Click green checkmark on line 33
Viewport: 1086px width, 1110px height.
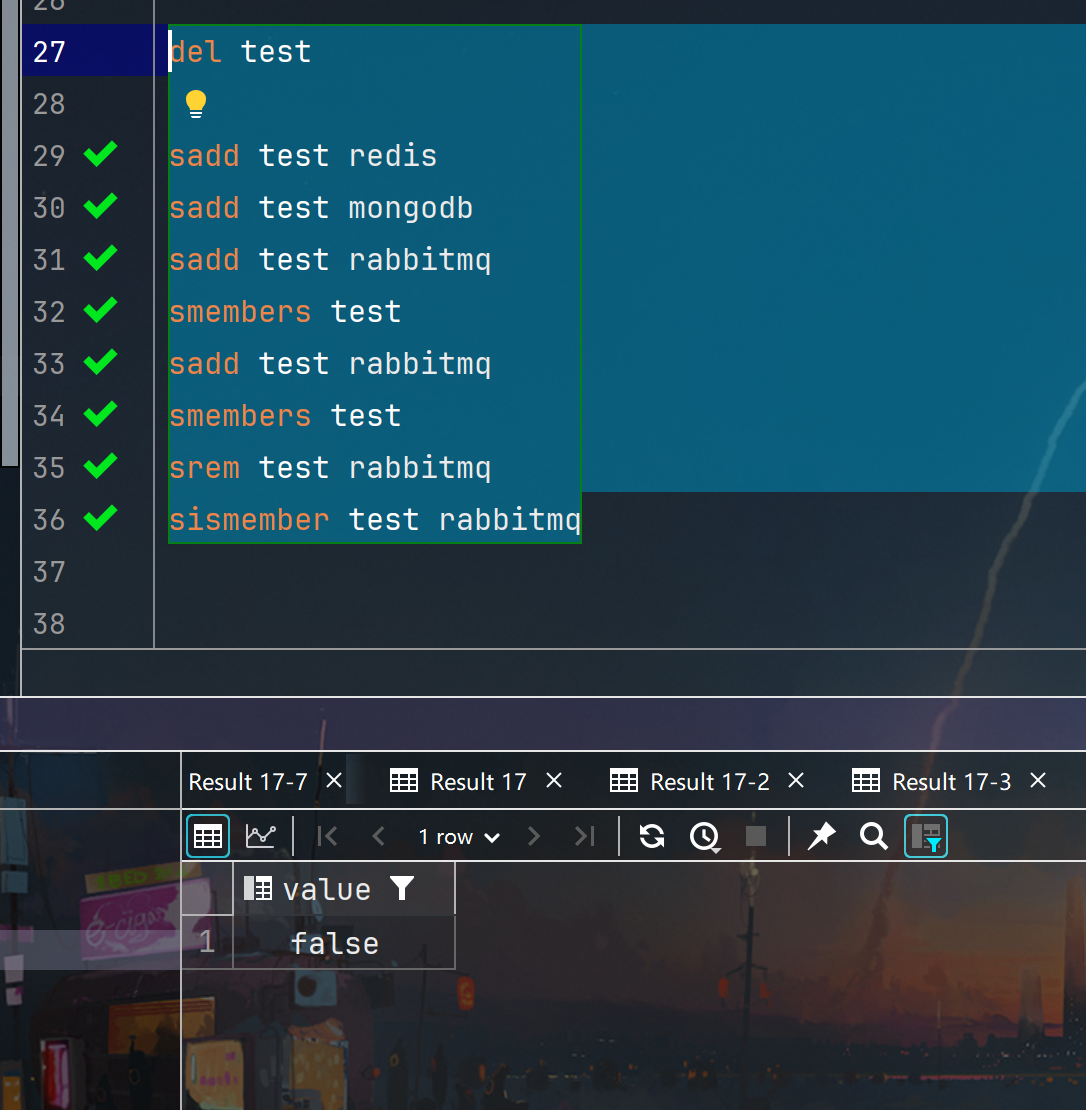tap(101, 362)
